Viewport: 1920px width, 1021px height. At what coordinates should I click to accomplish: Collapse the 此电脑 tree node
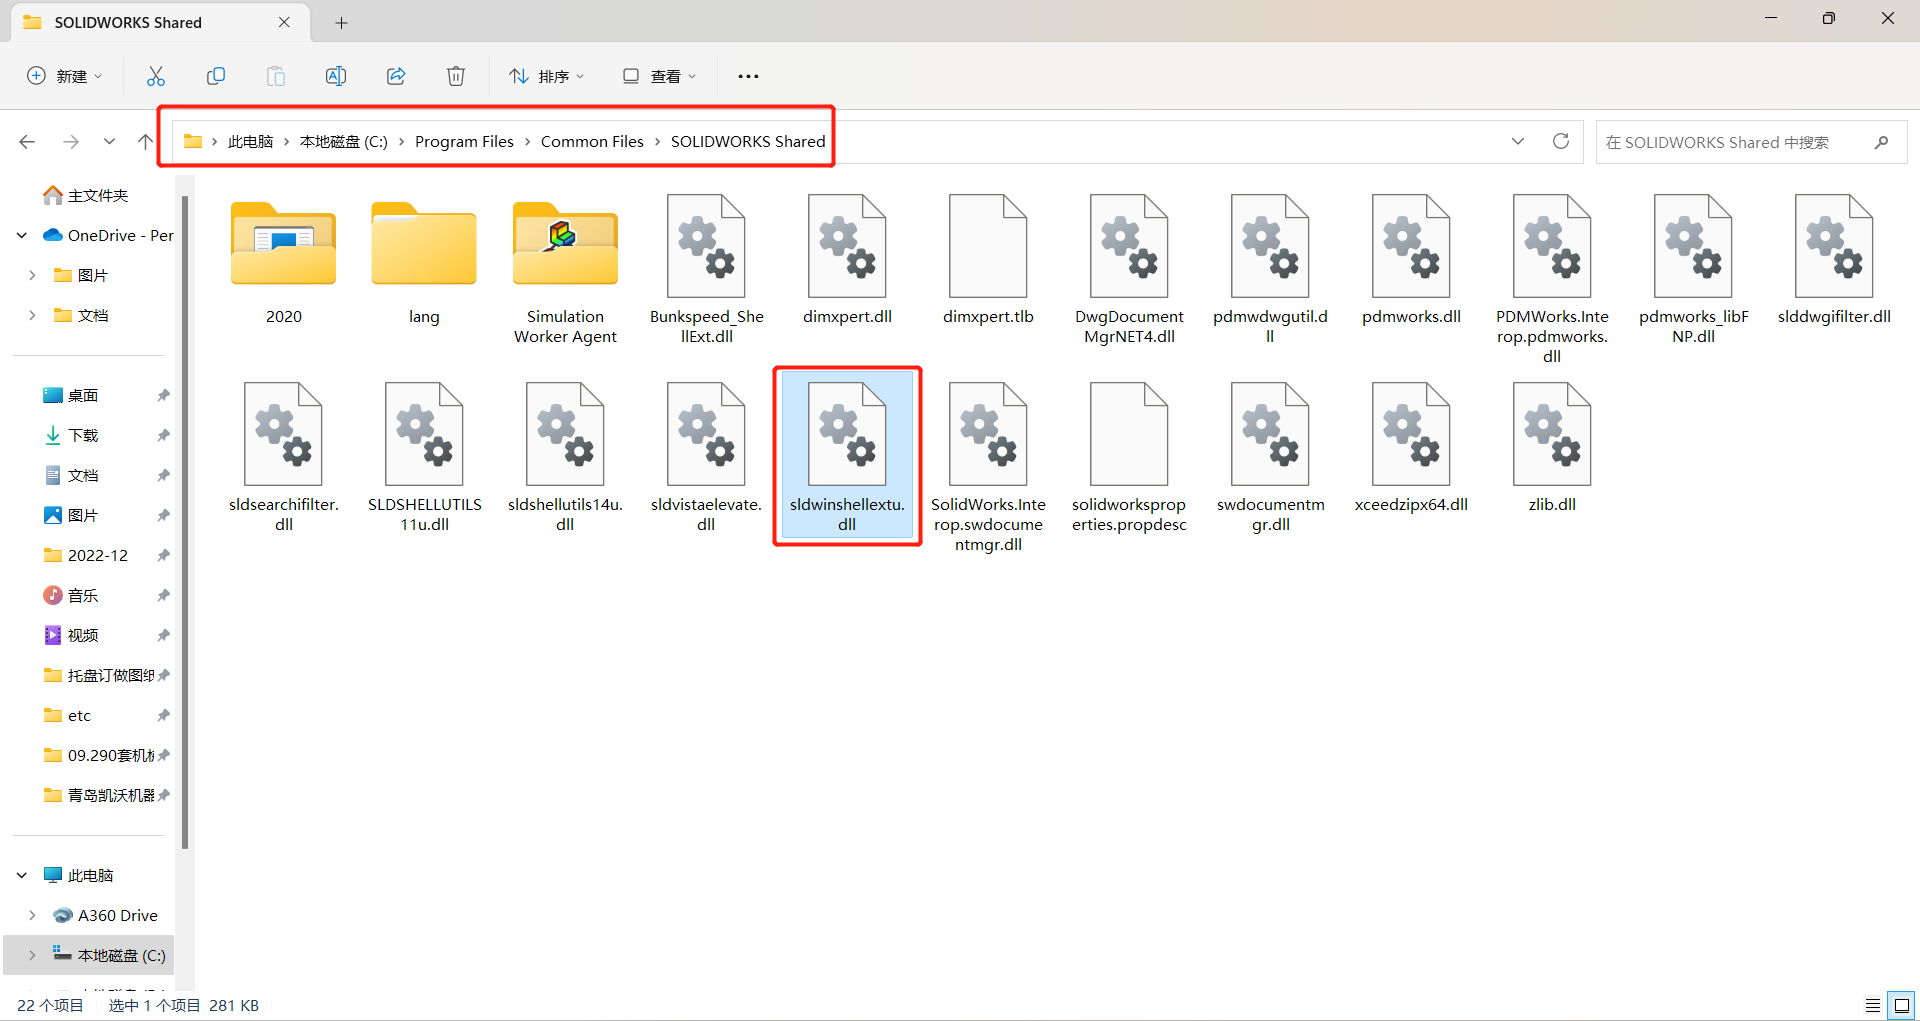(22, 875)
